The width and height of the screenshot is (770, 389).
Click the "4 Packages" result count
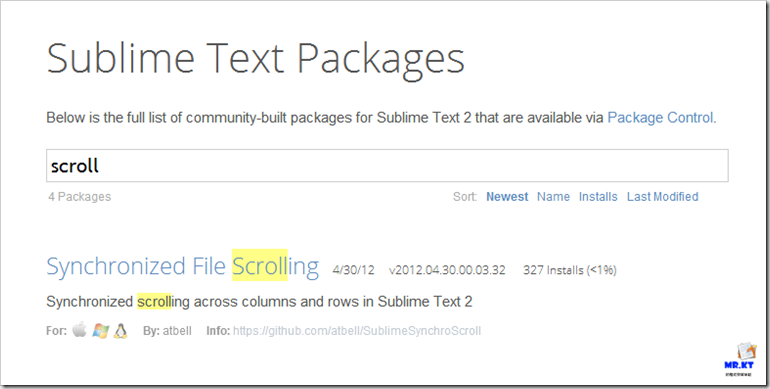pyautogui.click(x=80, y=197)
